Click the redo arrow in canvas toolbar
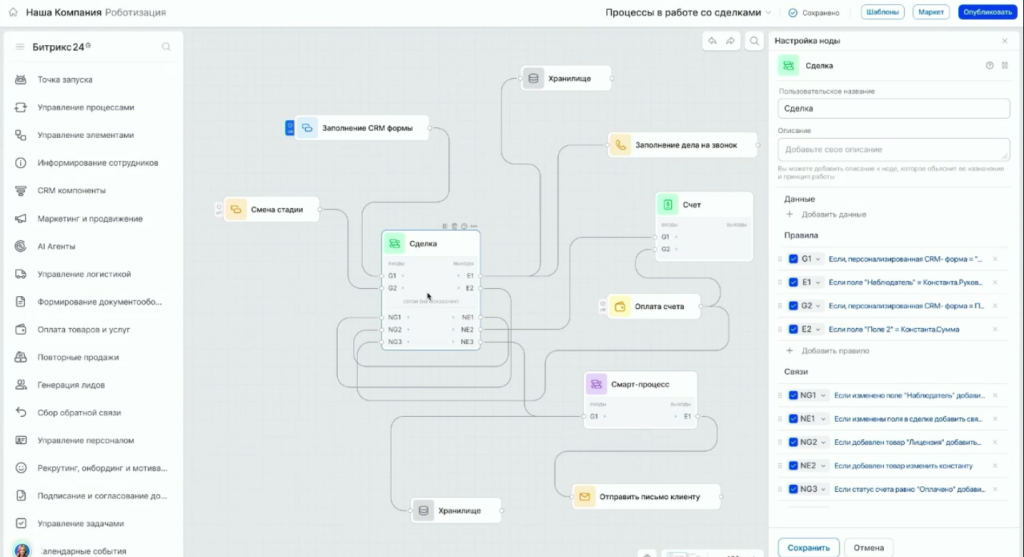Viewport: 1024px width, 557px height. [731, 41]
